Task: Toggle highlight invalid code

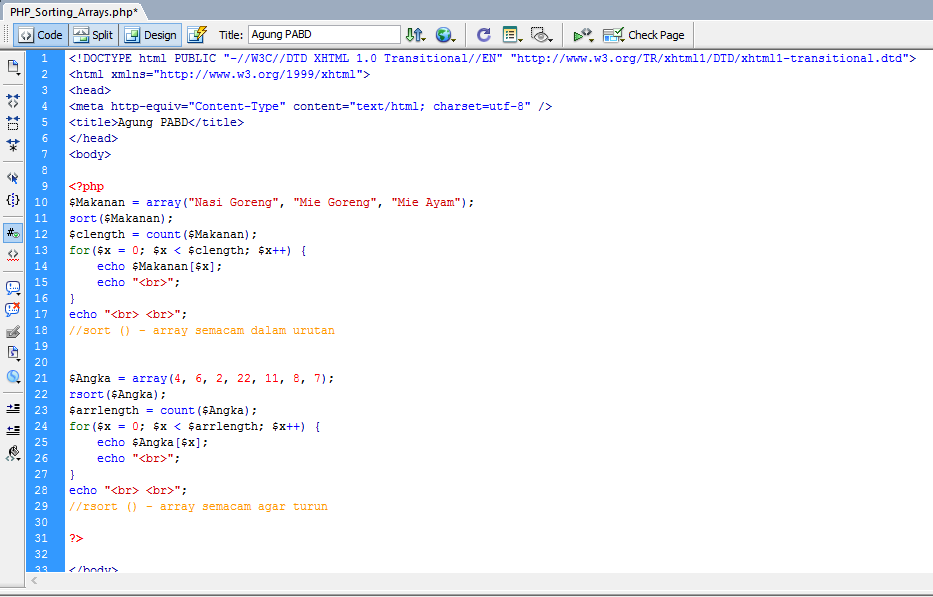Action: (13, 255)
